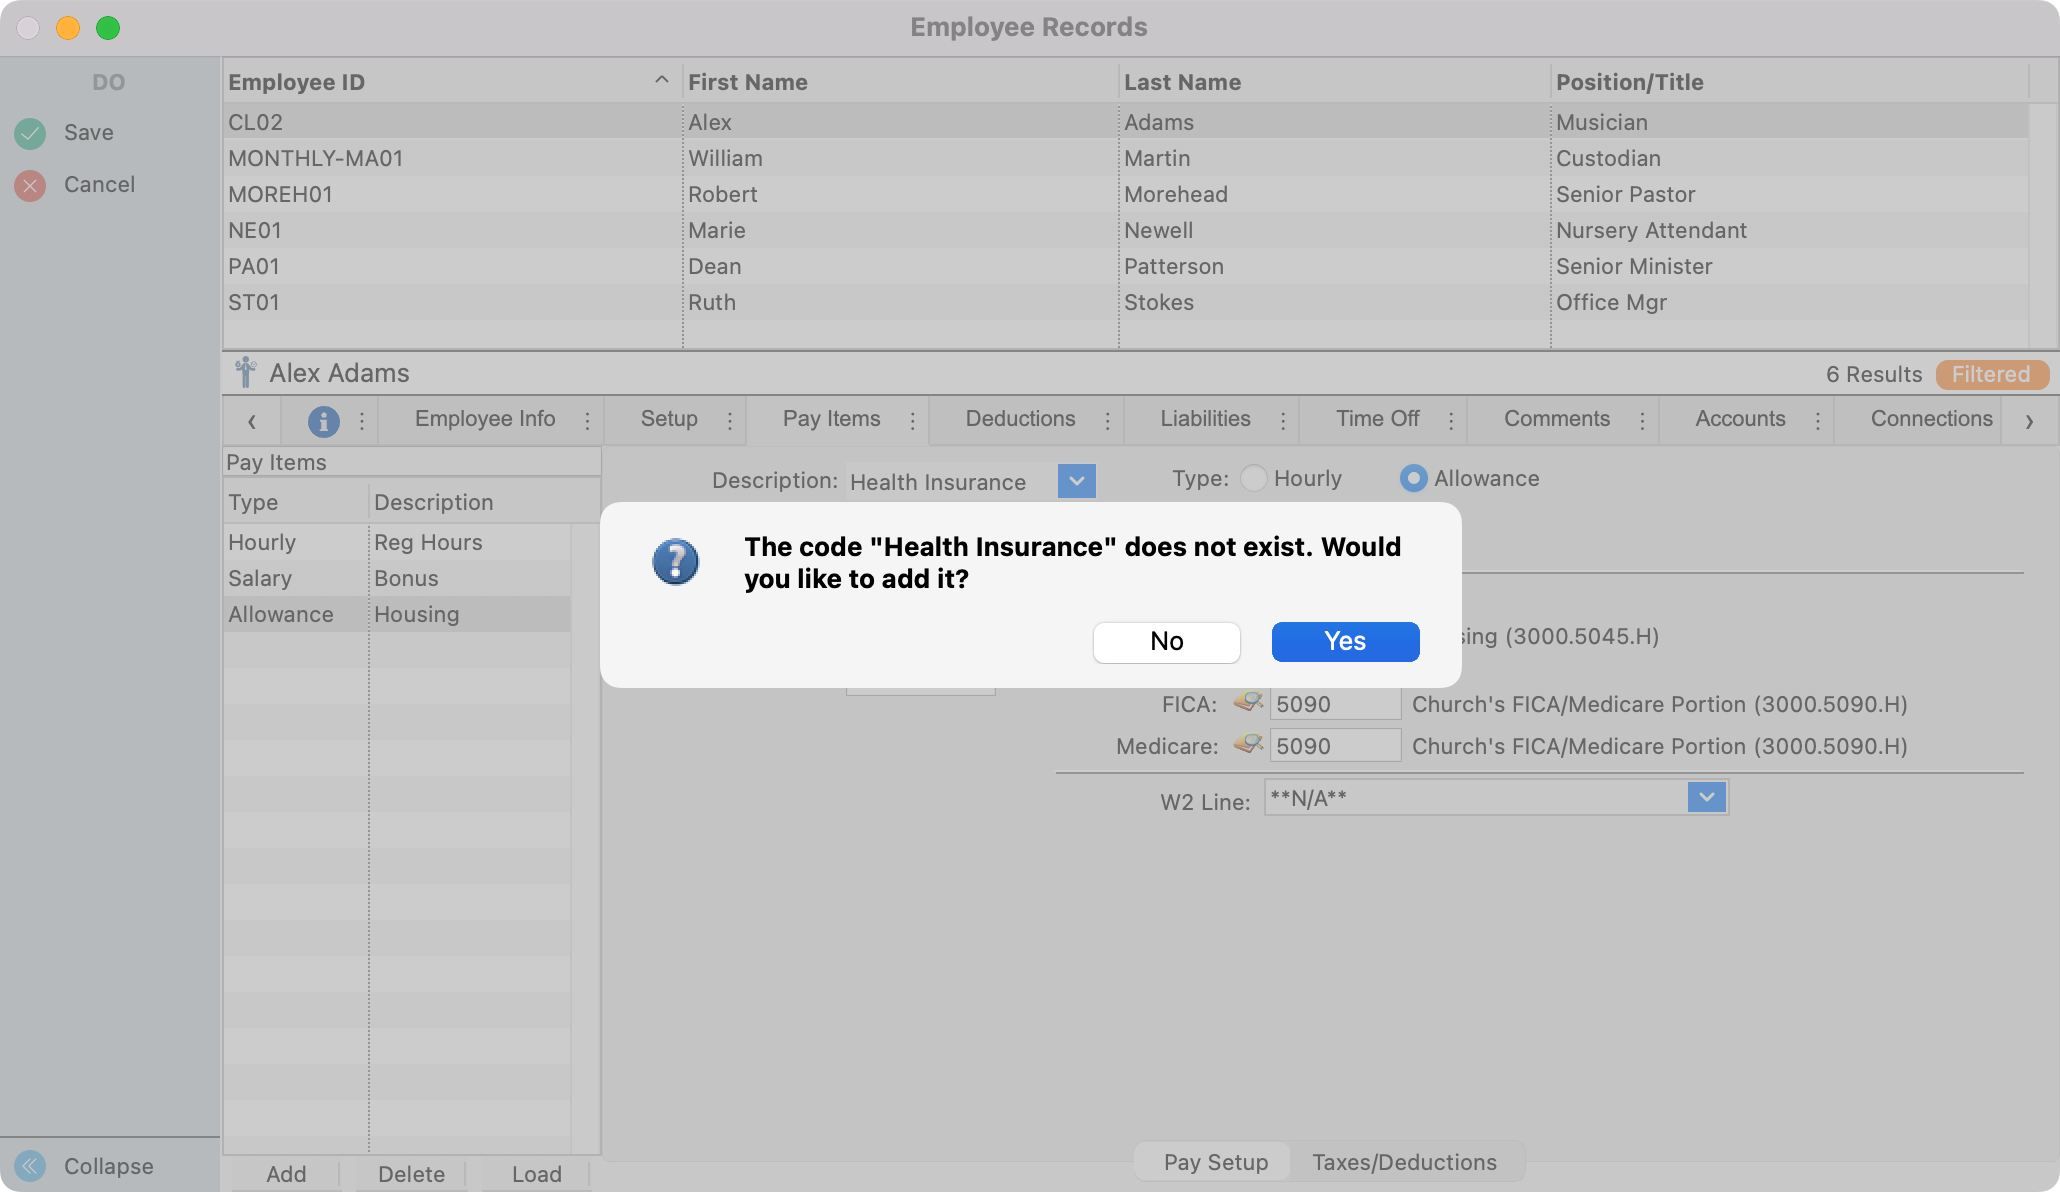Viewport: 2060px width, 1192px height.
Task: Switch to the Deductions tab
Action: (1020, 419)
